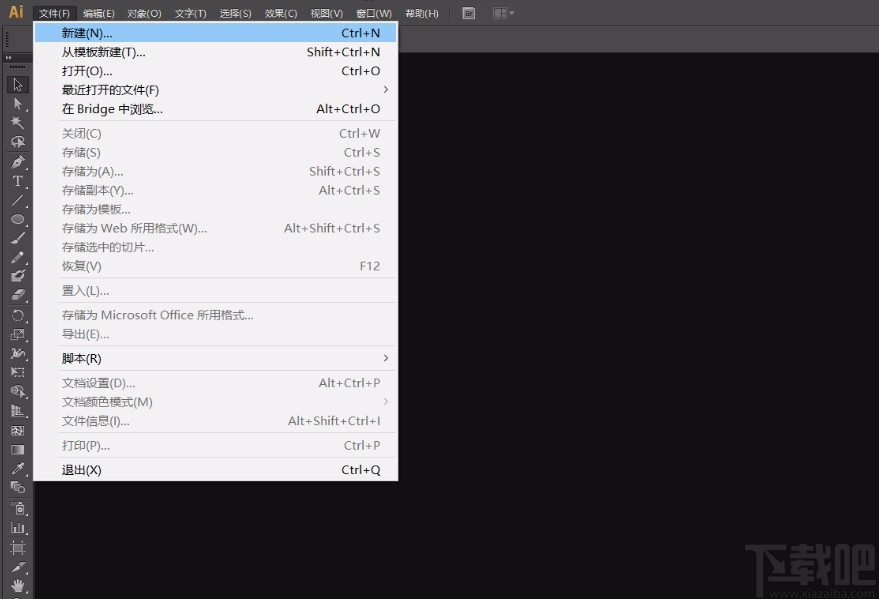Select the Blob Brush tool

[17, 276]
